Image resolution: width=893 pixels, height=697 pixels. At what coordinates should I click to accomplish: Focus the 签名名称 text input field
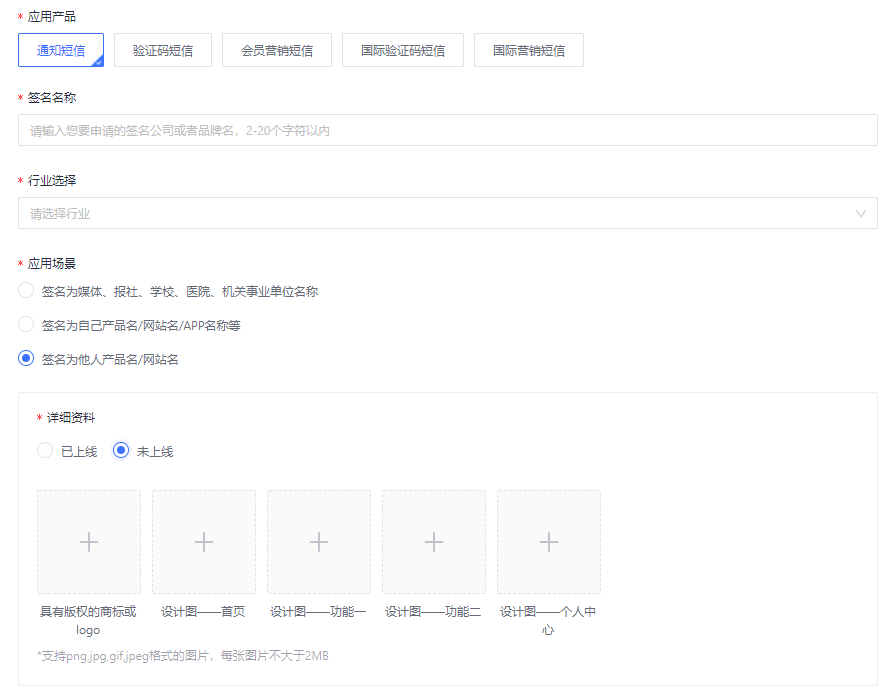[447, 130]
